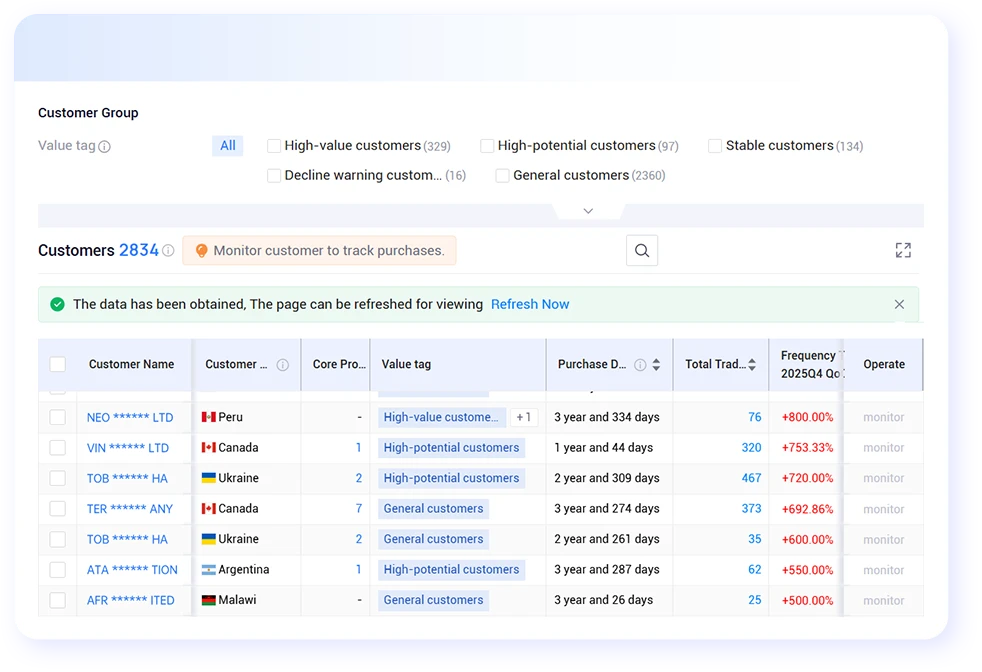Check High-potential customers filter
Viewport: 982px width, 672px height.
pyautogui.click(x=487, y=146)
